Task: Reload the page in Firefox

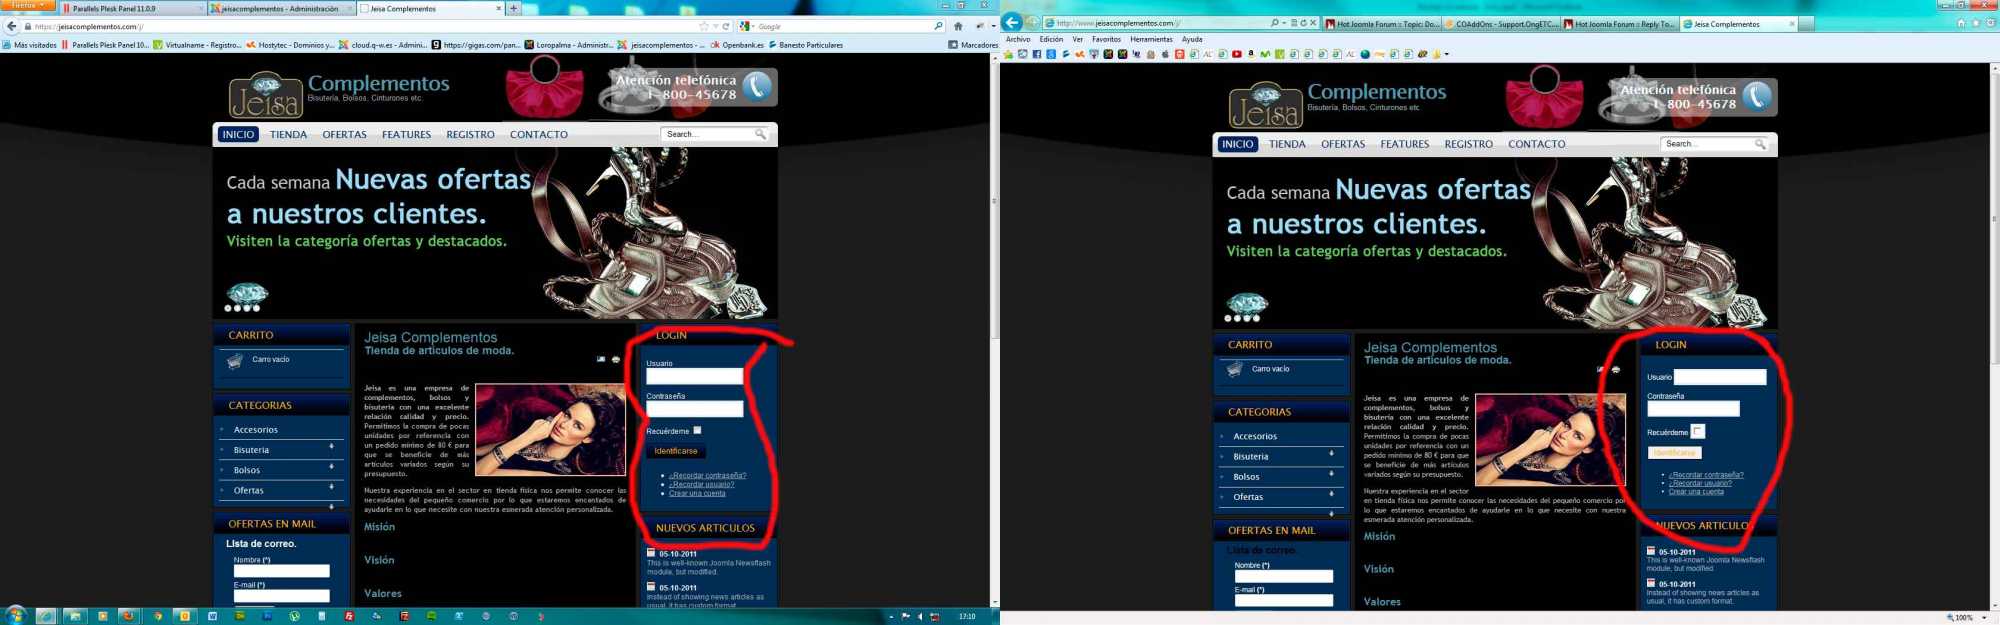Action: [x=726, y=26]
